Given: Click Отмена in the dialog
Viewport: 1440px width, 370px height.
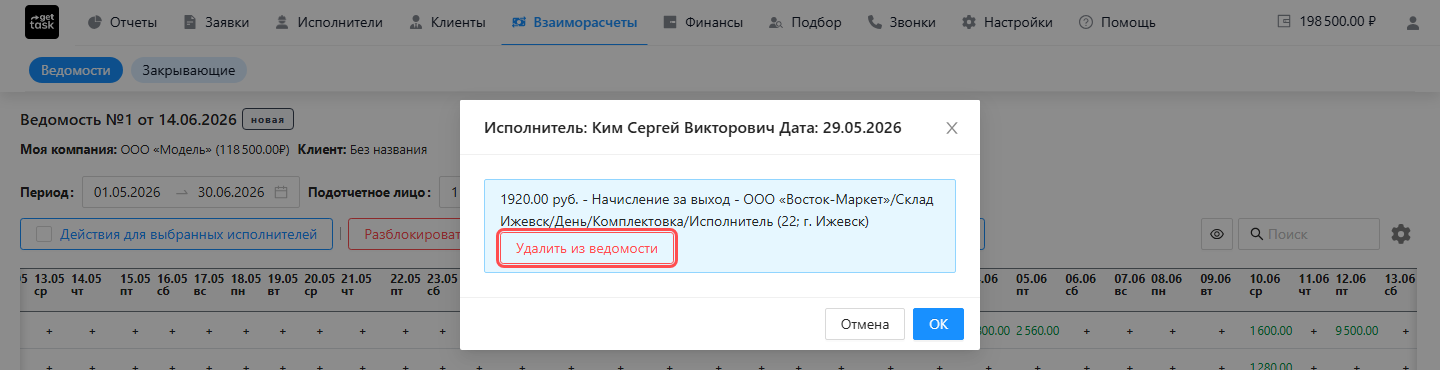Looking at the screenshot, I should 865,324.
